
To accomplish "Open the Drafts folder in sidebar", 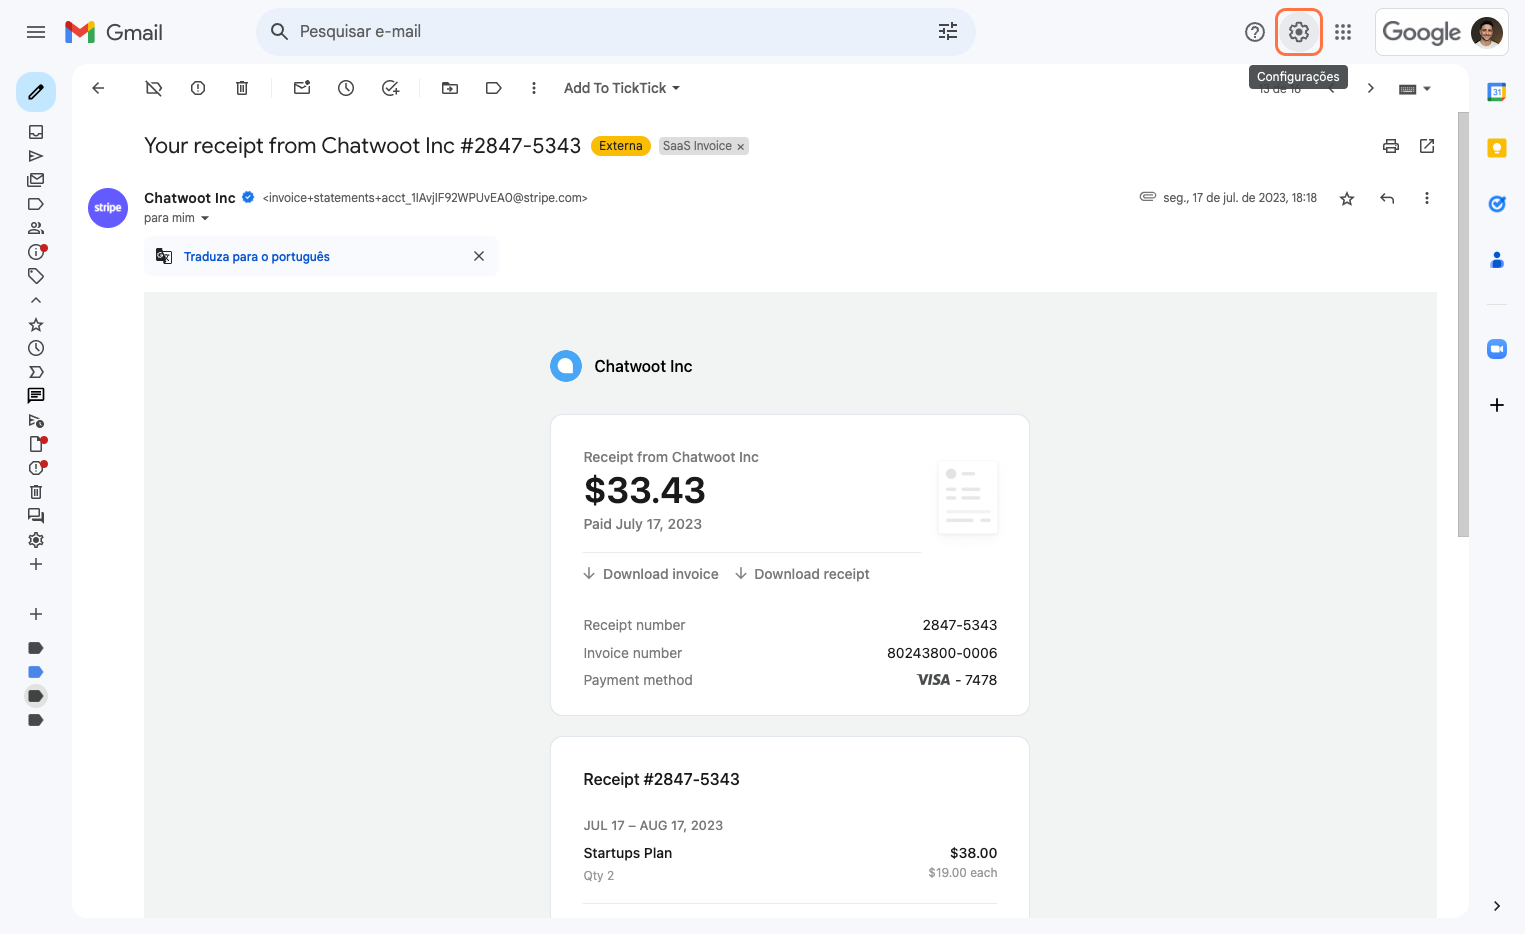I will pyautogui.click(x=37, y=444).
